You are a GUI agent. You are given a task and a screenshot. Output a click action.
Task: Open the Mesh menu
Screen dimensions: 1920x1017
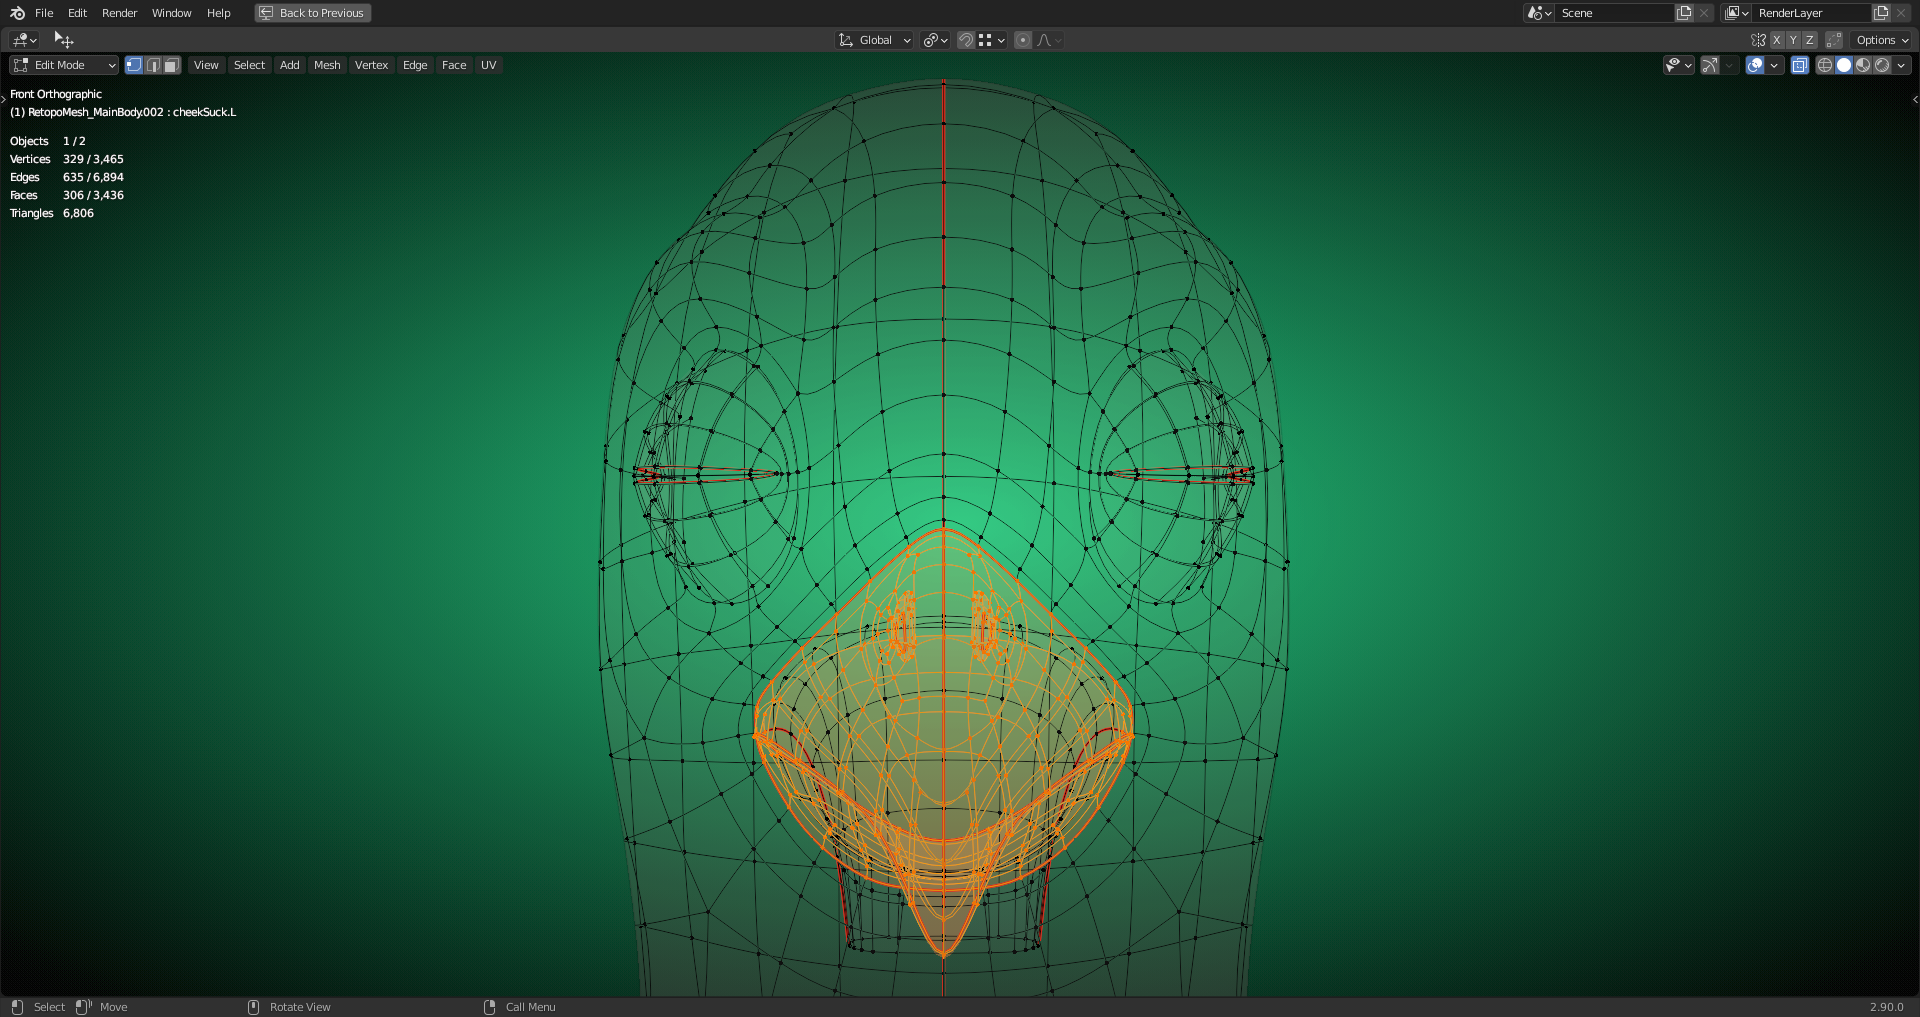tap(327, 64)
